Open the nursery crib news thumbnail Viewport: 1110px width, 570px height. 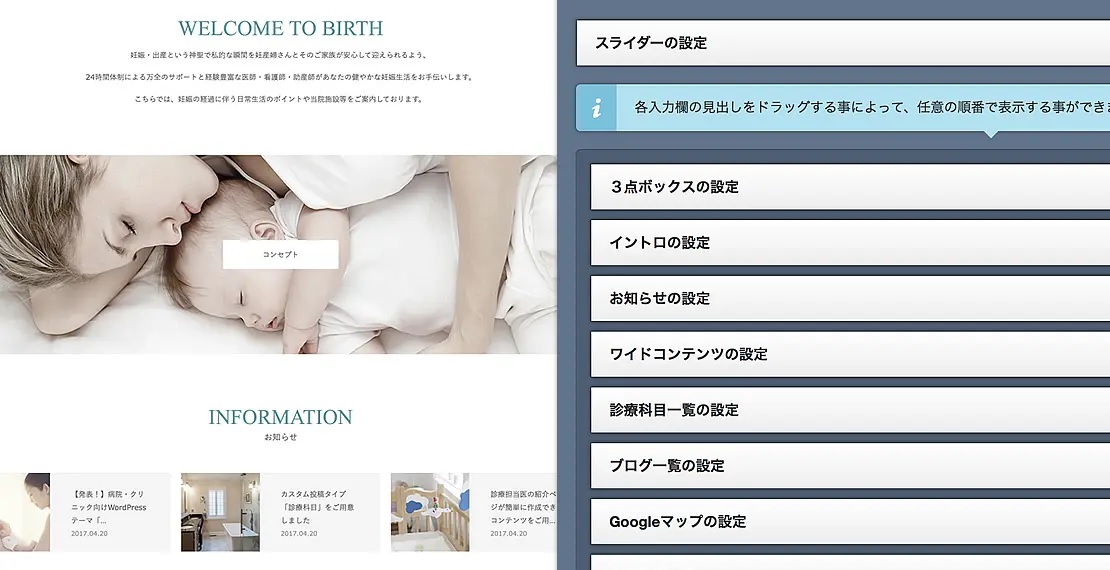point(430,513)
